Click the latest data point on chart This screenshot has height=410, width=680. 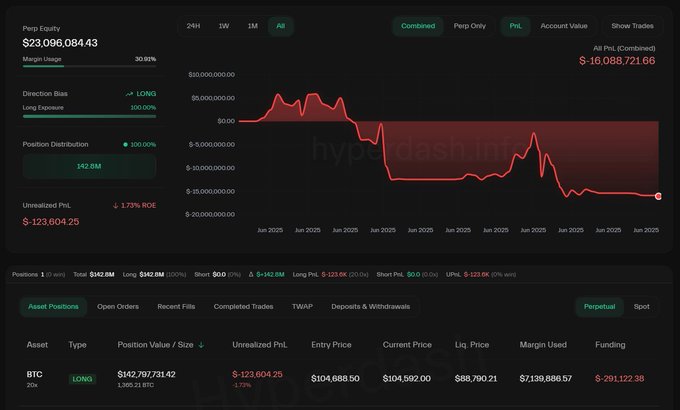(658, 197)
